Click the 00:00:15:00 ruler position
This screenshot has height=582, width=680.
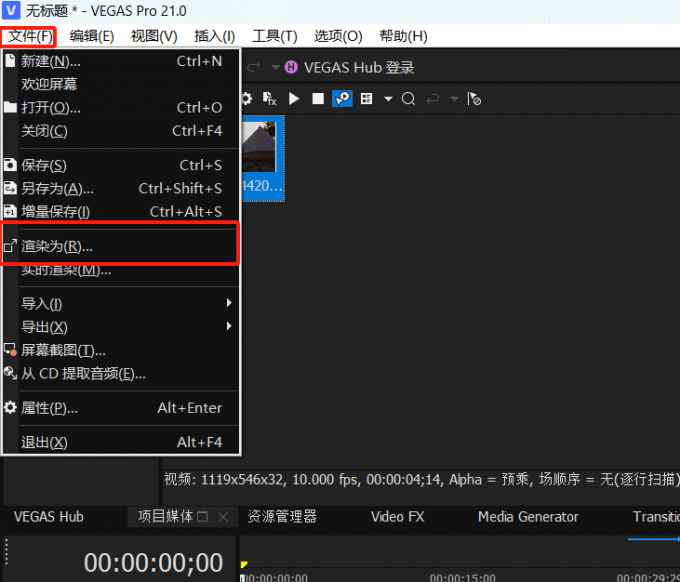pos(462,578)
